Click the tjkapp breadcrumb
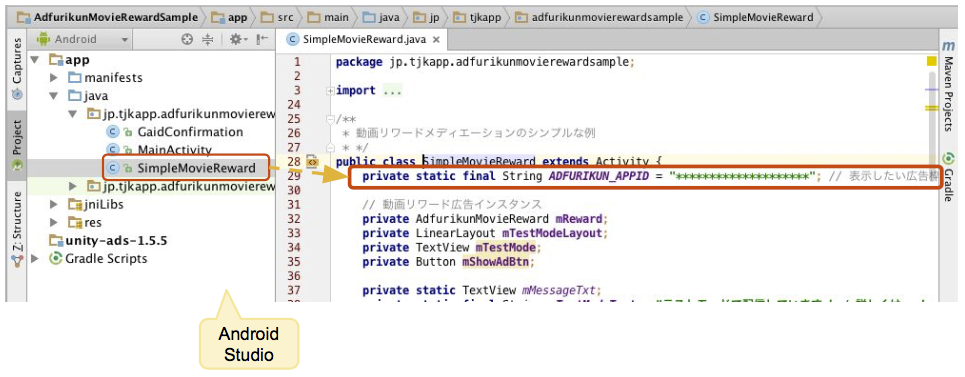 click(x=478, y=17)
